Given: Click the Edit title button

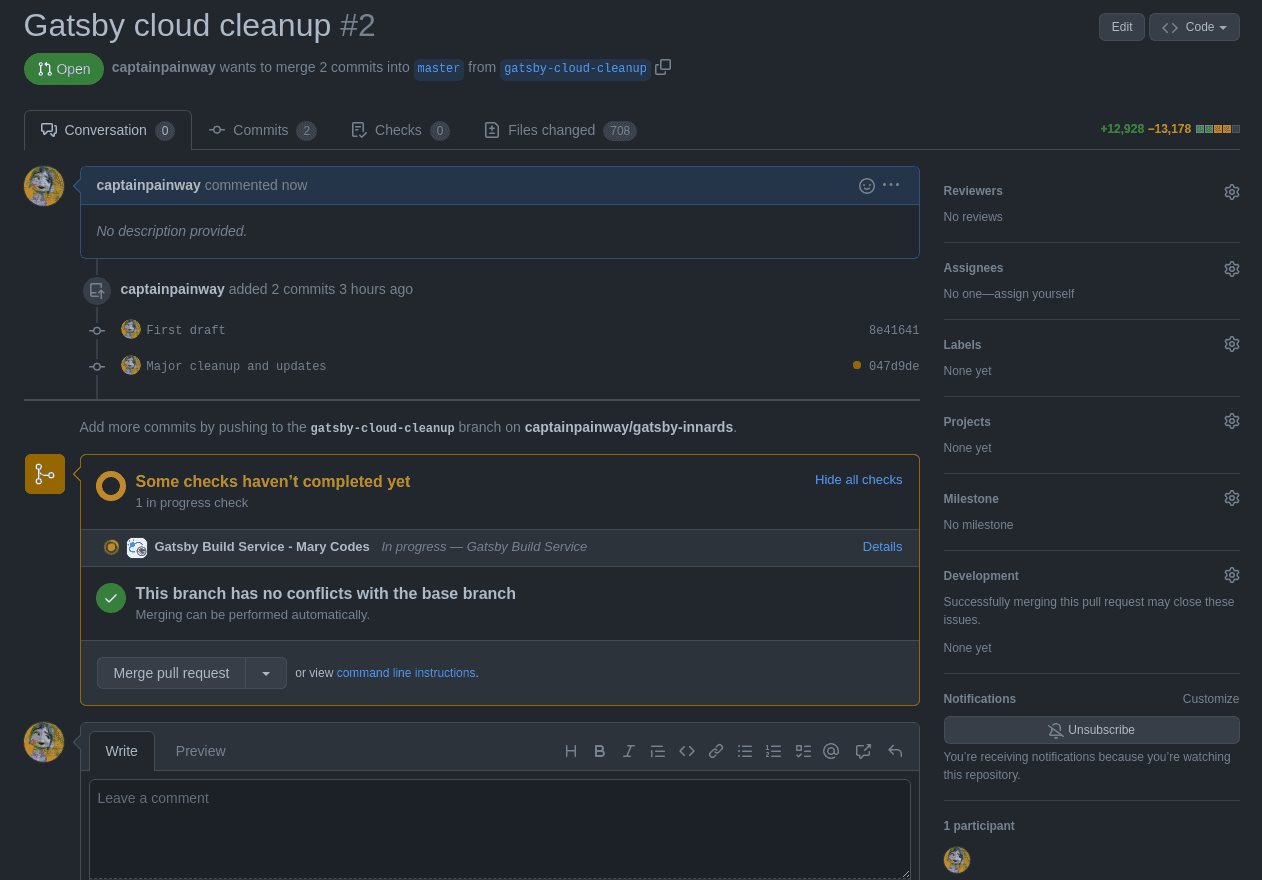Looking at the screenshot, I should click(x=1122, y=27).
